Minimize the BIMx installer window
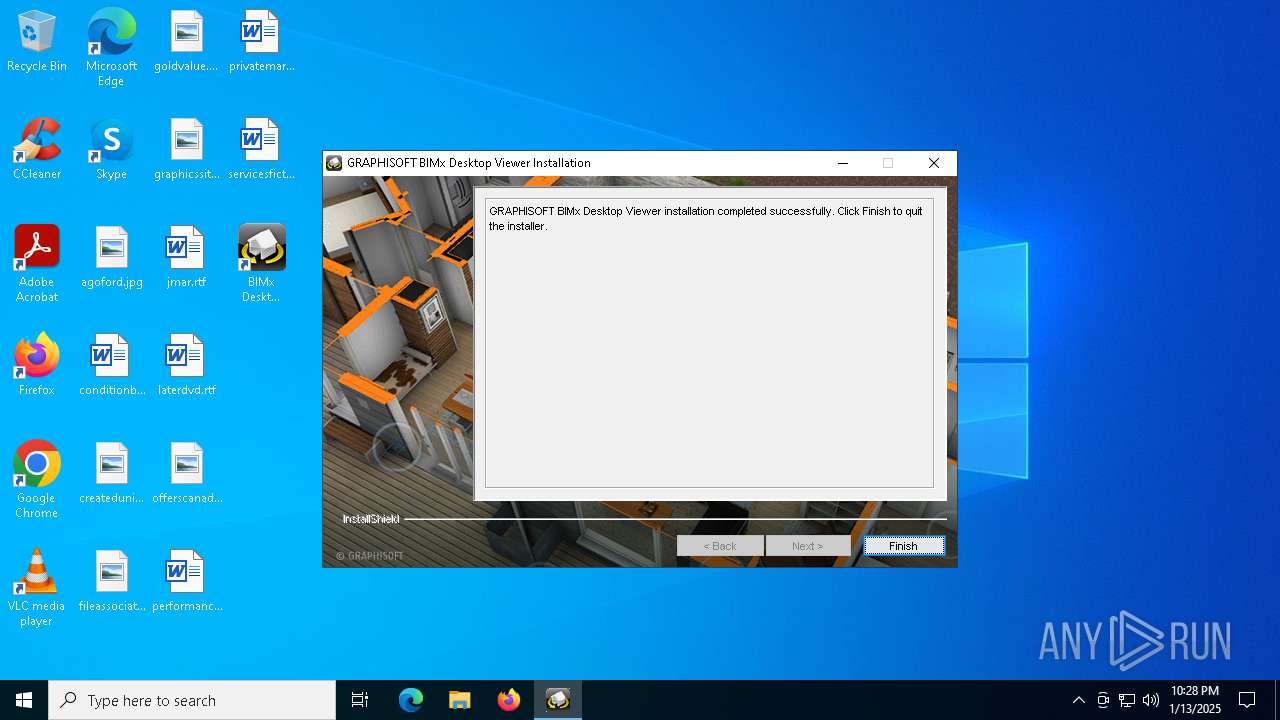This screenshot has width=1280, height=720. pos(843,163)
